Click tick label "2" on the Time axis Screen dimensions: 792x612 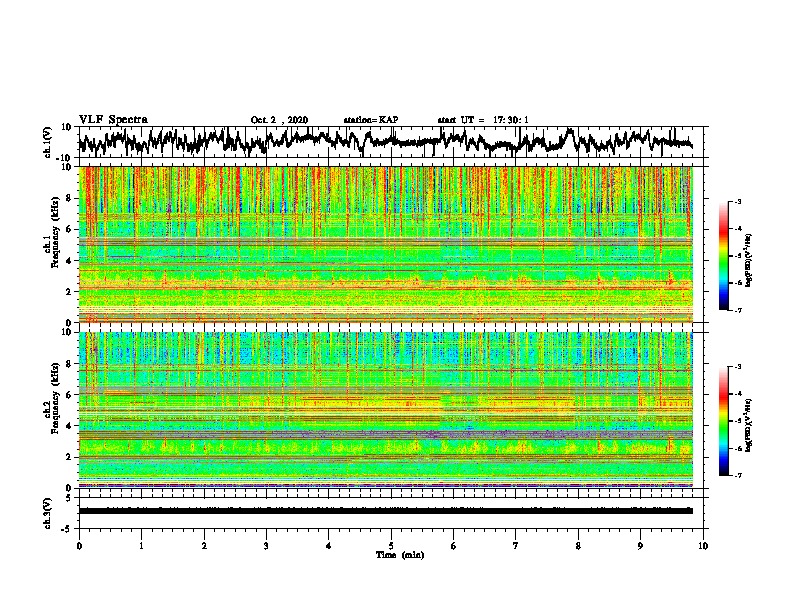pyautogui.click(x=204, y=546)
